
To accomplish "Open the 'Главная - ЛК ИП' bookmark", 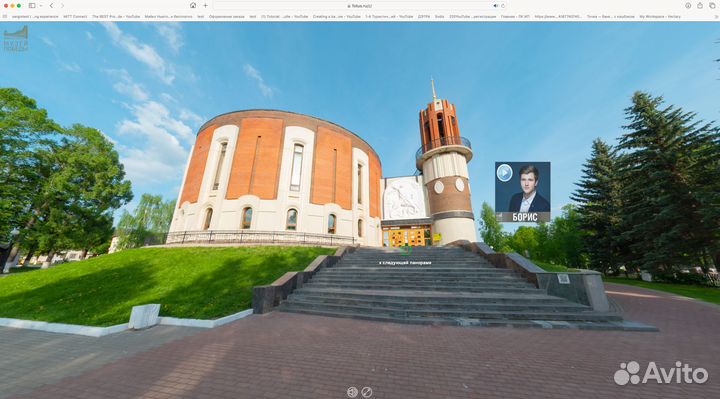I will click(515, 17).
